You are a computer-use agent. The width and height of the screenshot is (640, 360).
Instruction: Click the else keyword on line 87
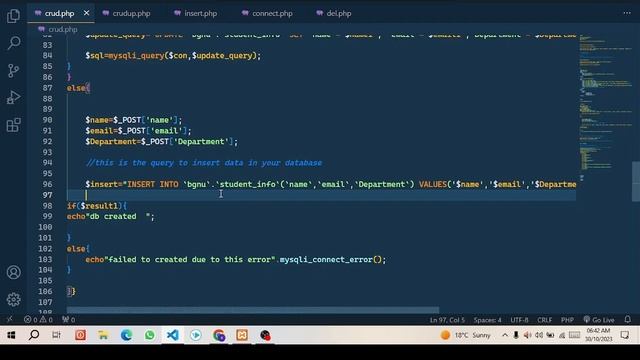[76, 88]
